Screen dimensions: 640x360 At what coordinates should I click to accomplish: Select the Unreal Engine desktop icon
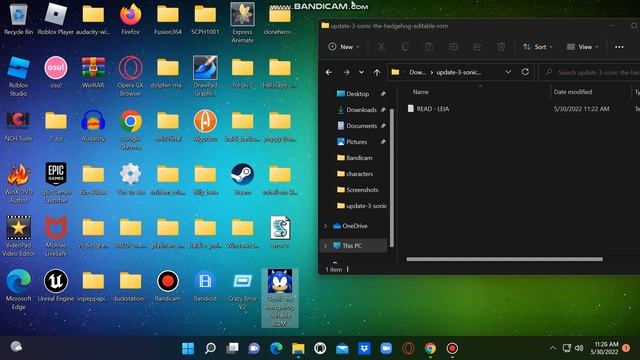tap(56, 286)
